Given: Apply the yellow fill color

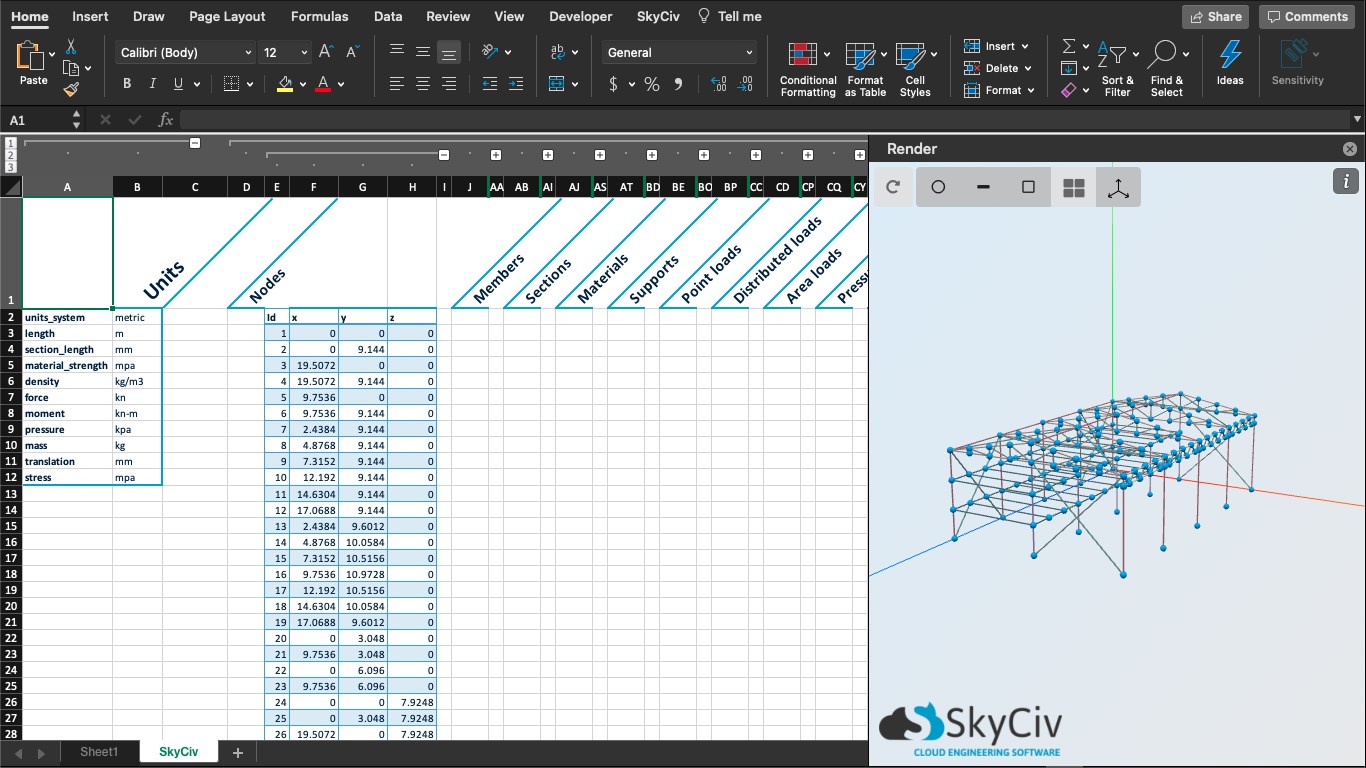Looking at the screenshot, I should click(285, 84).
